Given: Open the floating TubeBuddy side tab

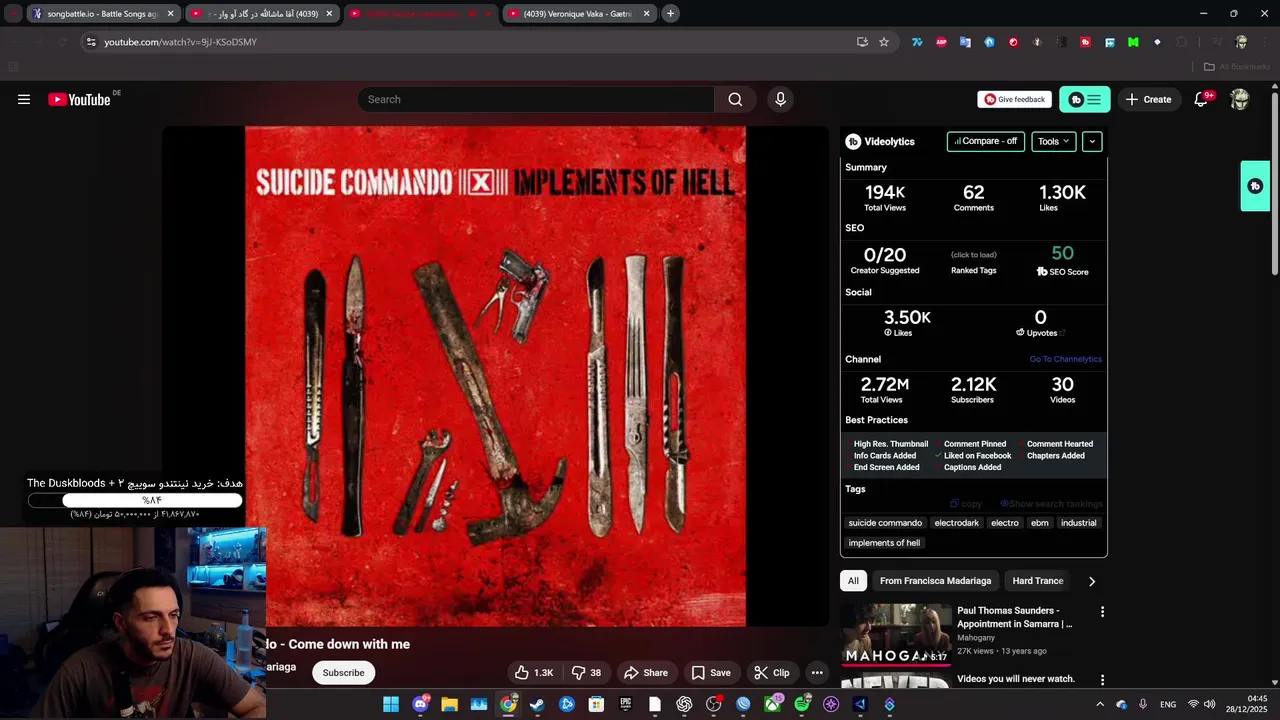Looking at the screenshot, I should (x=1255, y=186).
